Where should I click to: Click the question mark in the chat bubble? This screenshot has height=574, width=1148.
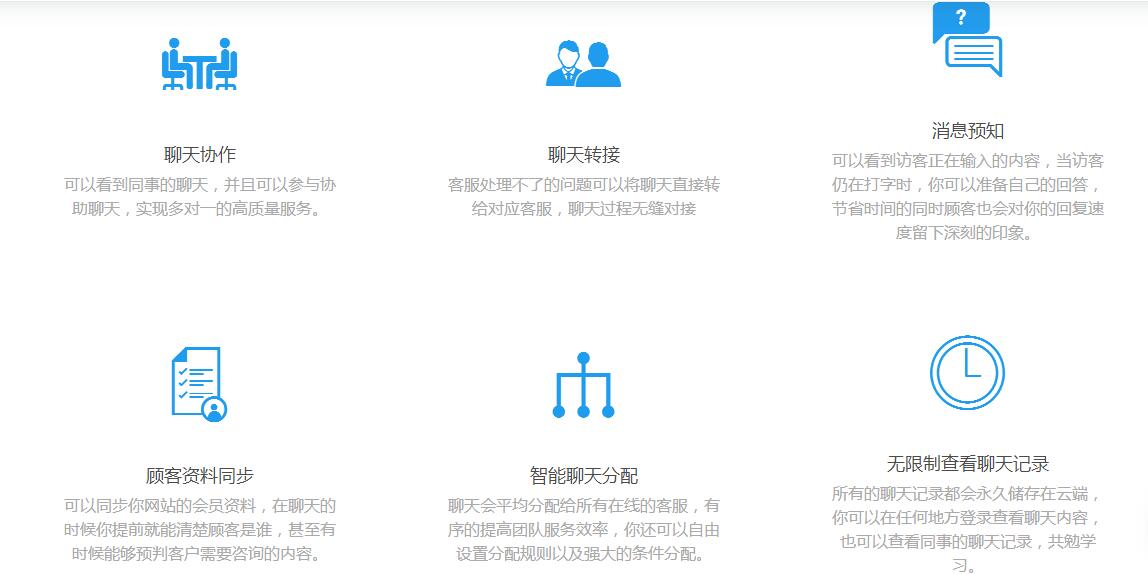961,17
